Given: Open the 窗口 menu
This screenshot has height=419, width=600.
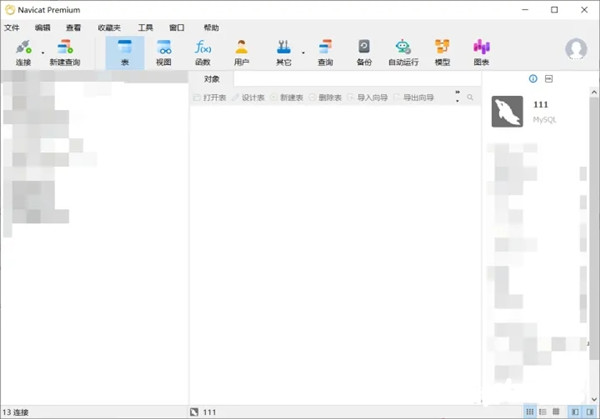Looking at the screenshot, I should [x=177, y=28].
